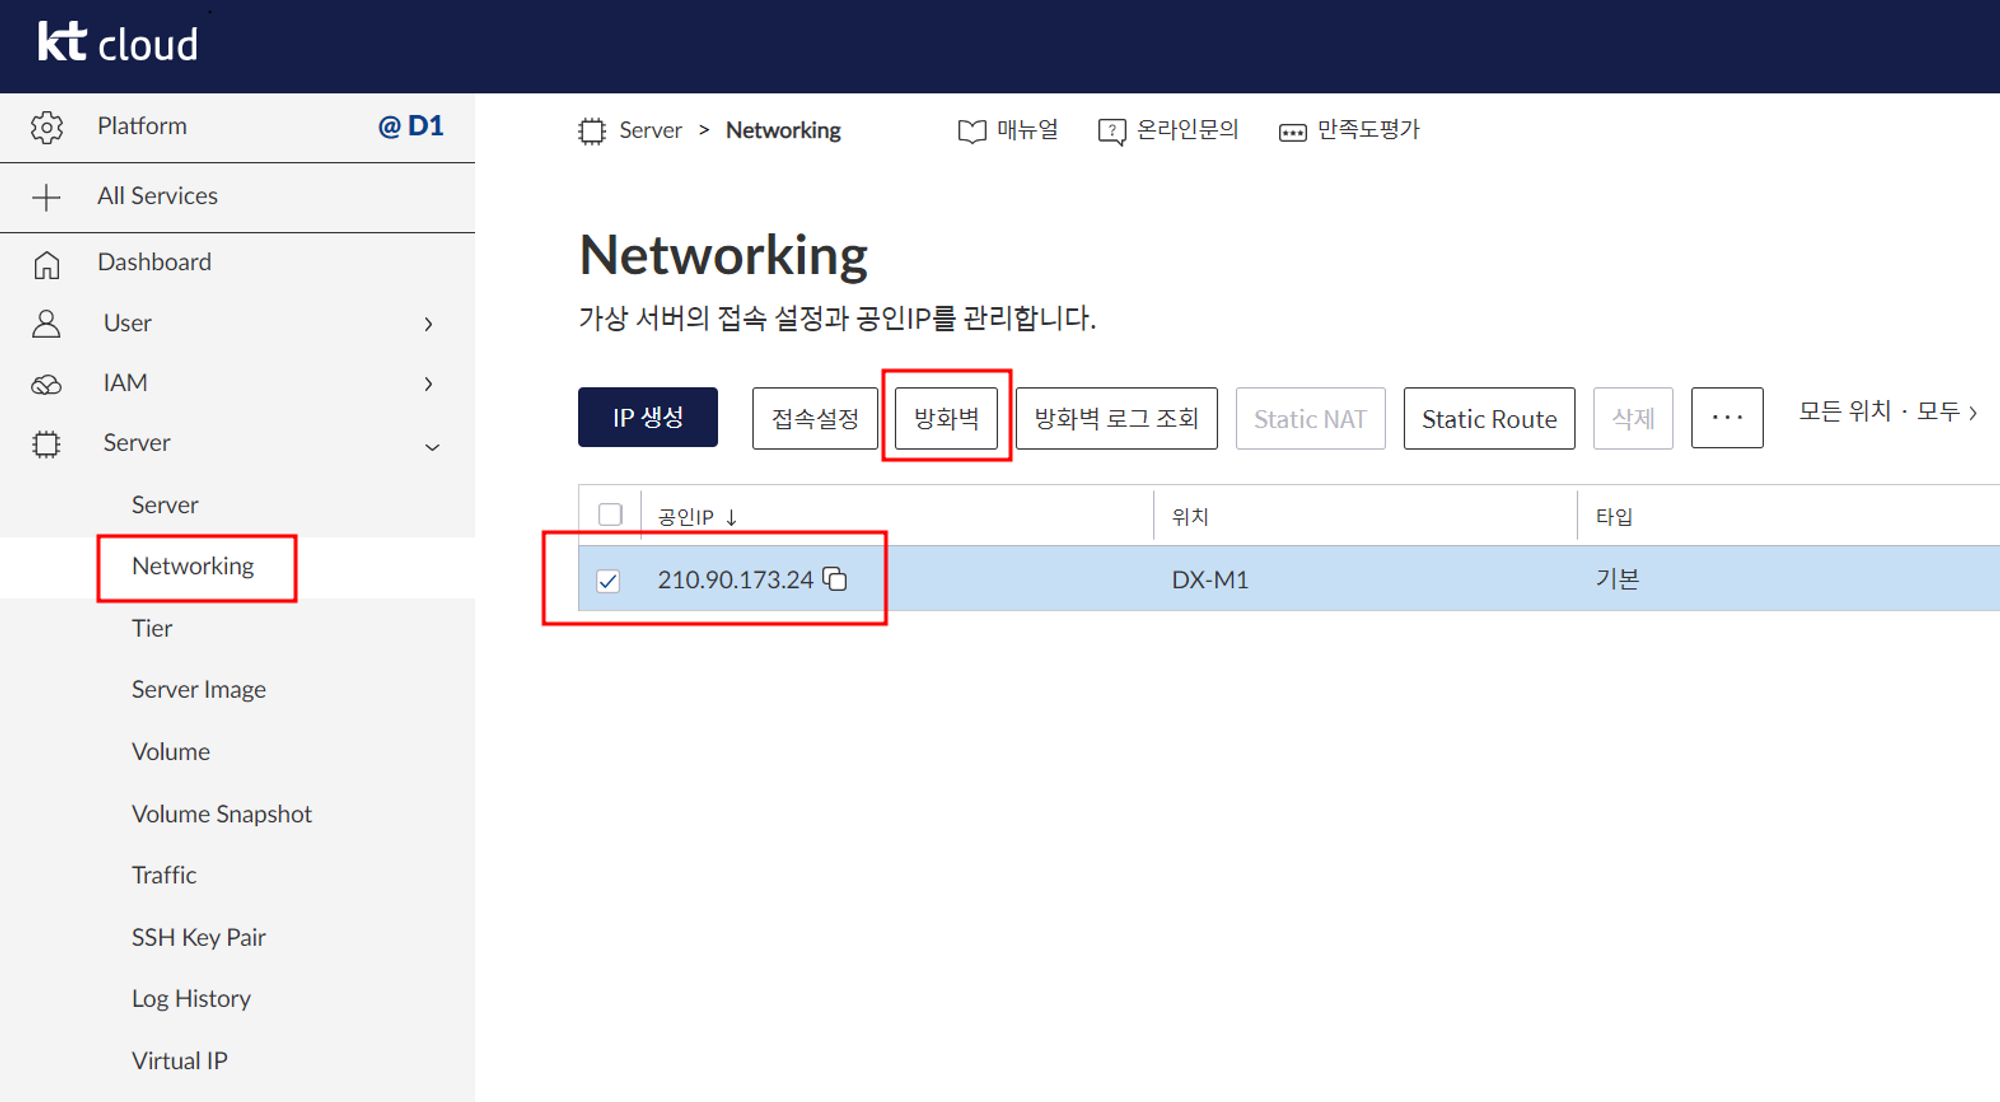Copy the IP 210.90.173.24 with copy icon
This screenshot has width=2000, height=1102.
(x=835, y=579)
